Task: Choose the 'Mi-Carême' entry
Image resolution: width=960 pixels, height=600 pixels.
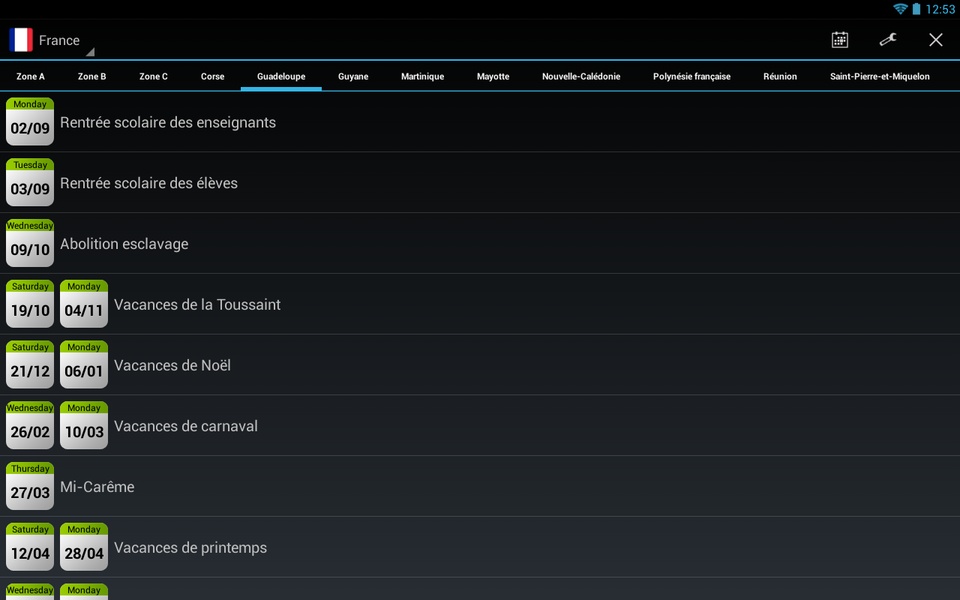Action: click(480, 486)
